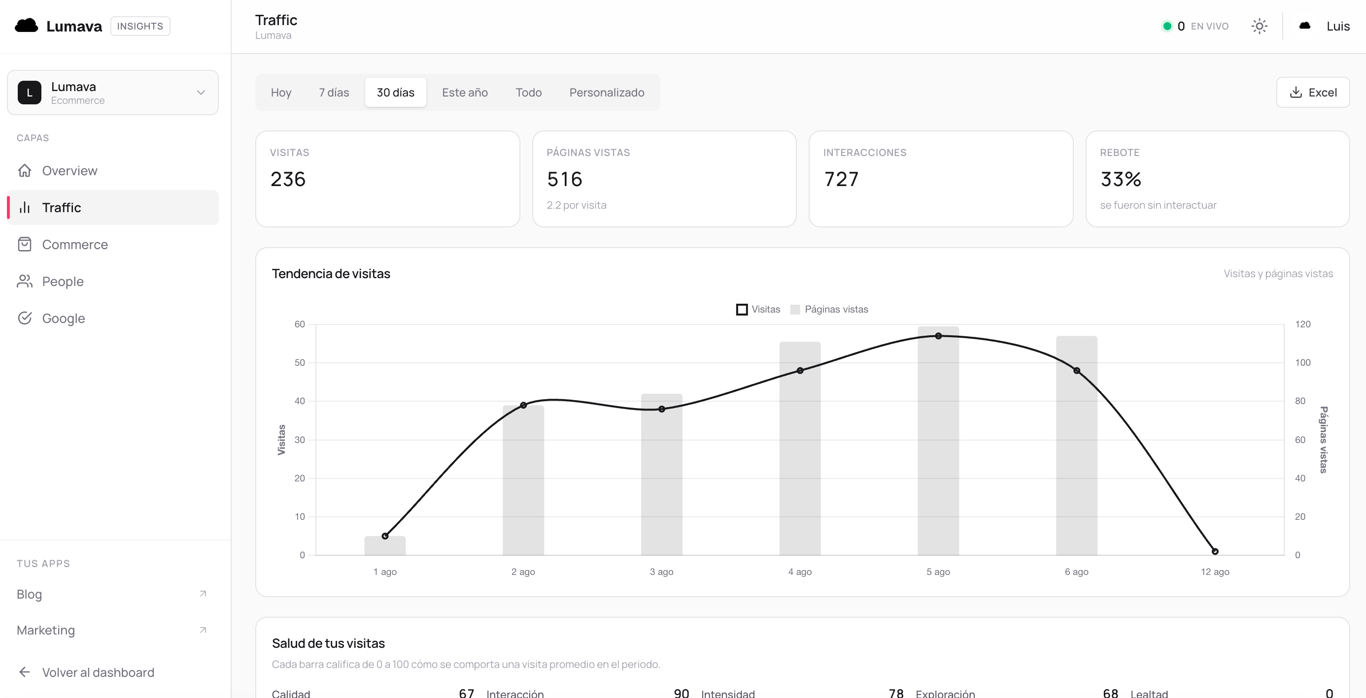Click the Traffic bar-chart icon
The image size is (1366, 698).
pyautogui.click(x=25, y=208)
